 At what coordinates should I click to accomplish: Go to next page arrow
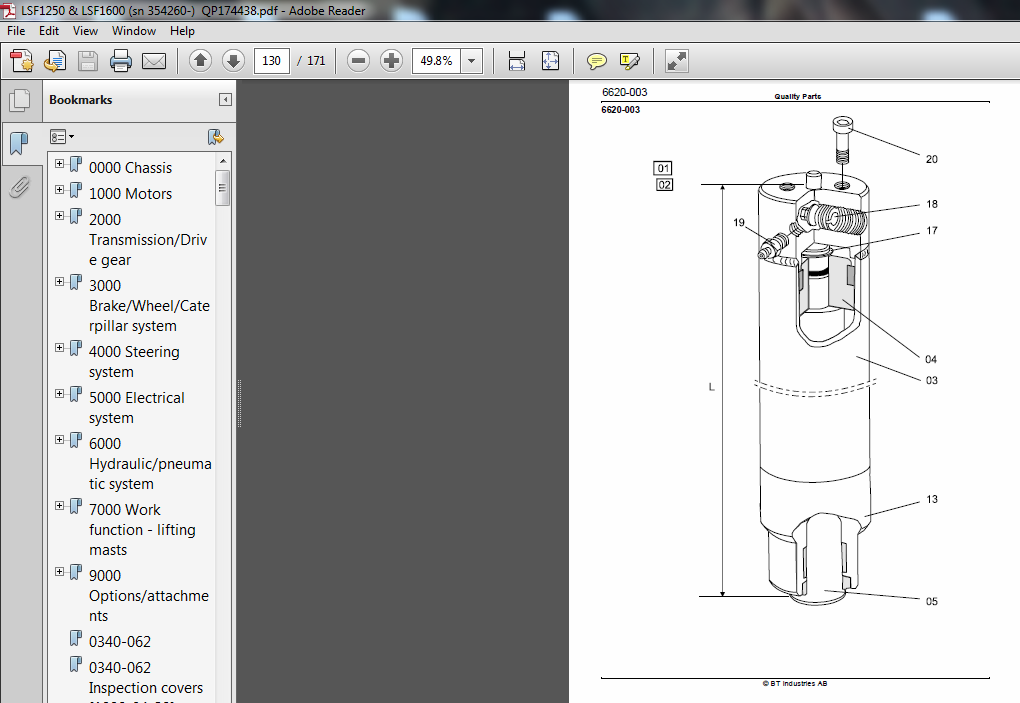(233, 61)
